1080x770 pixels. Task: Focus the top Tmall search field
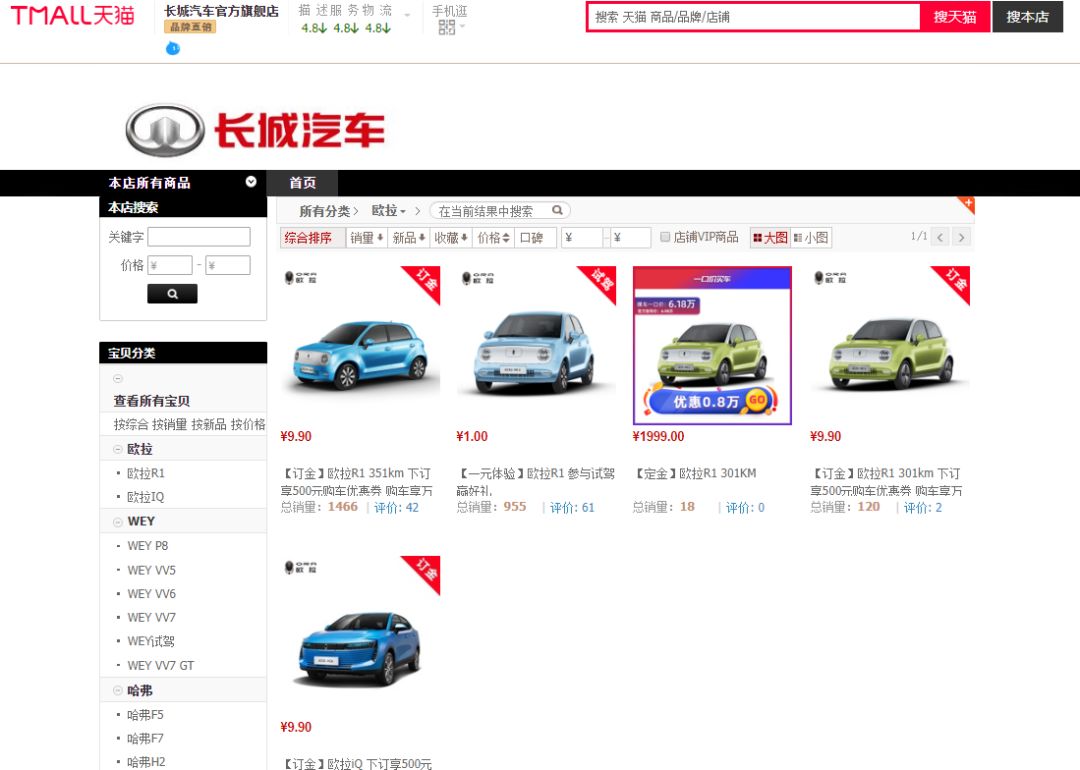pos(754,17)
